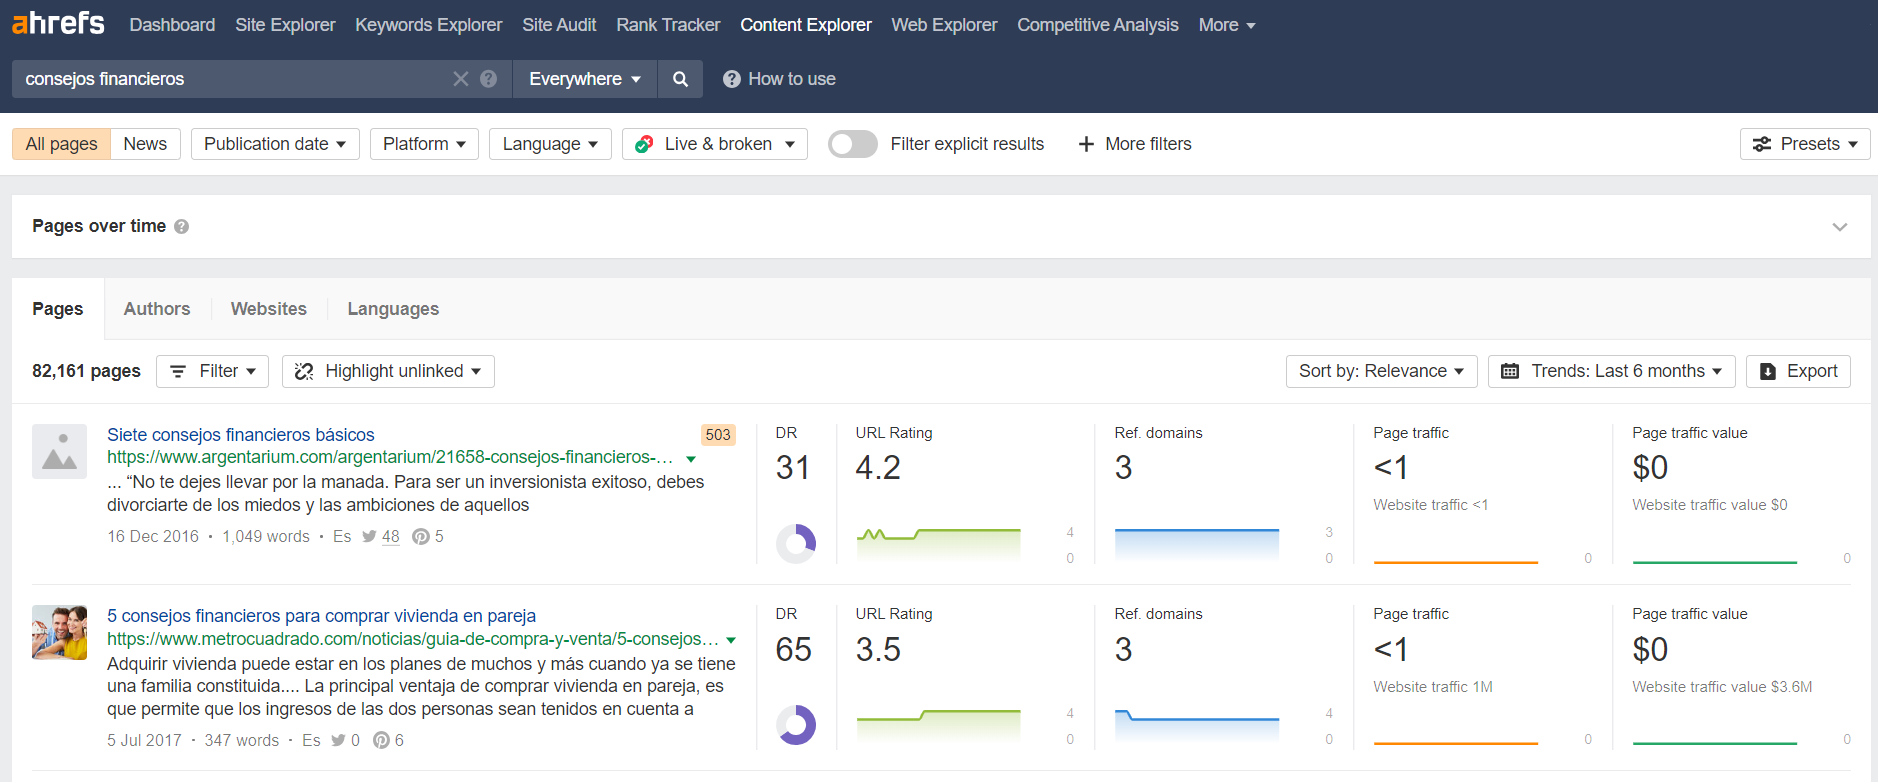
Task: Switch to the Authors tab
Action: tap(157, 309)
